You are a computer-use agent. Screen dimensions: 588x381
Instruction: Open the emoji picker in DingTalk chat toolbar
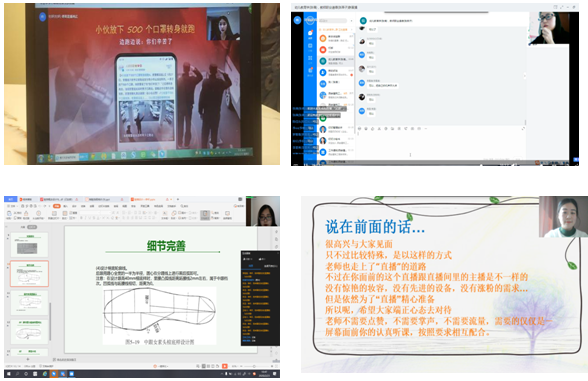click(359, 129)
